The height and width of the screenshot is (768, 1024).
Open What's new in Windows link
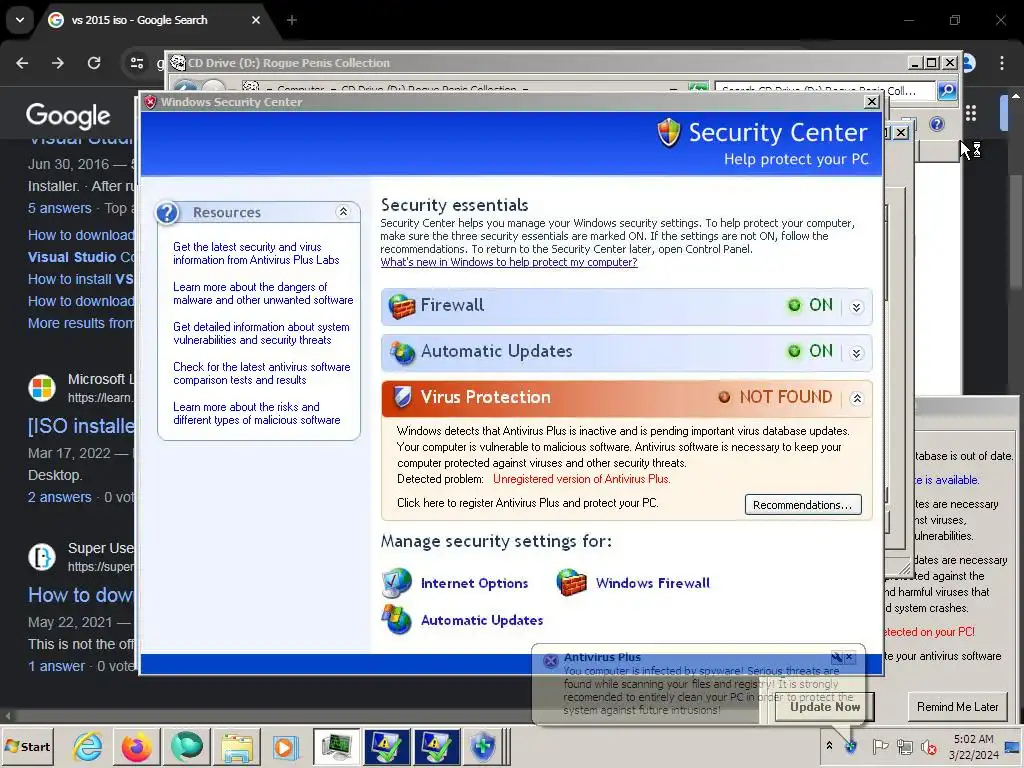(509, 262)
